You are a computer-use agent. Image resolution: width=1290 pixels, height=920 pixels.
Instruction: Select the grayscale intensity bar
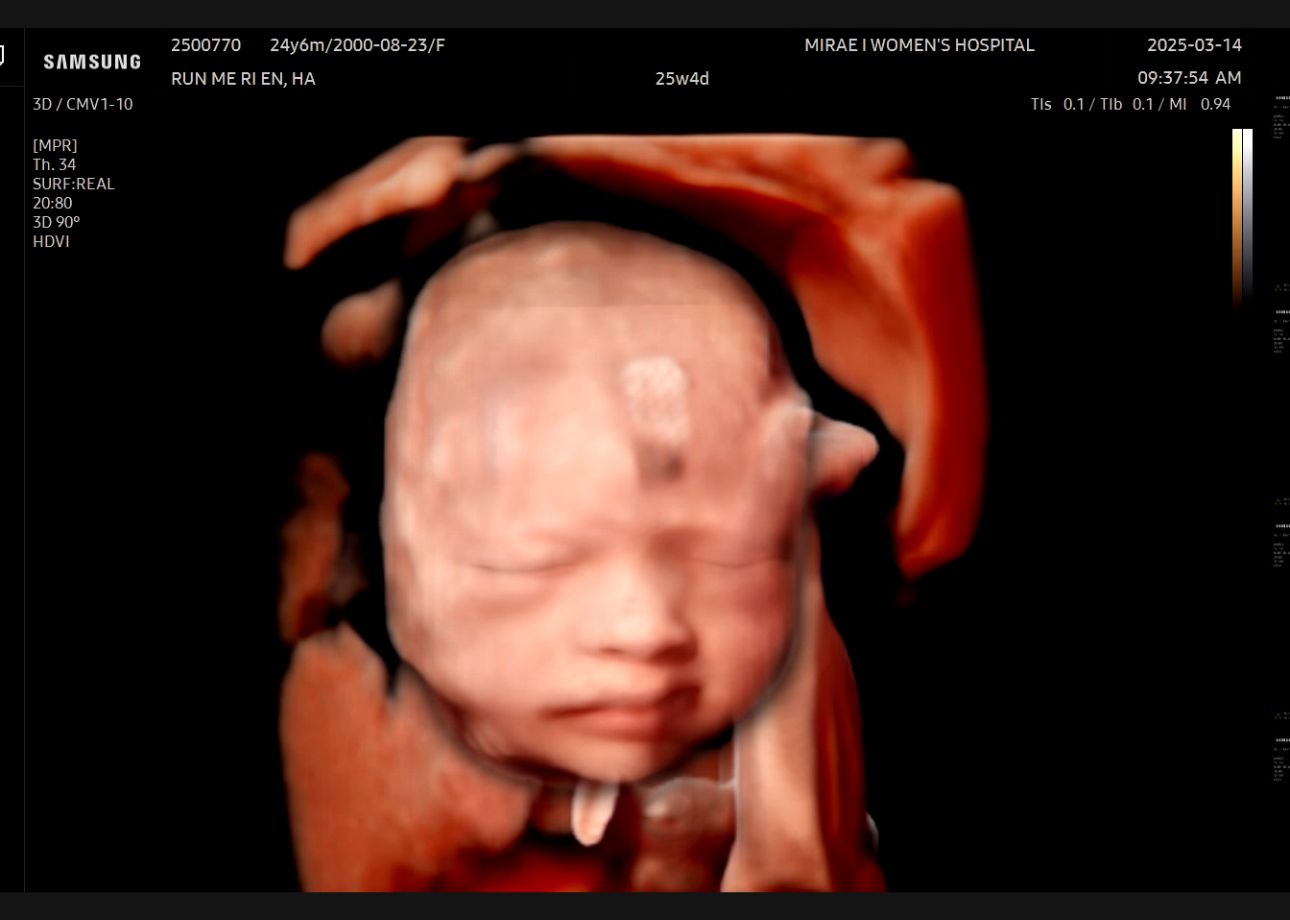point(1247,215)
